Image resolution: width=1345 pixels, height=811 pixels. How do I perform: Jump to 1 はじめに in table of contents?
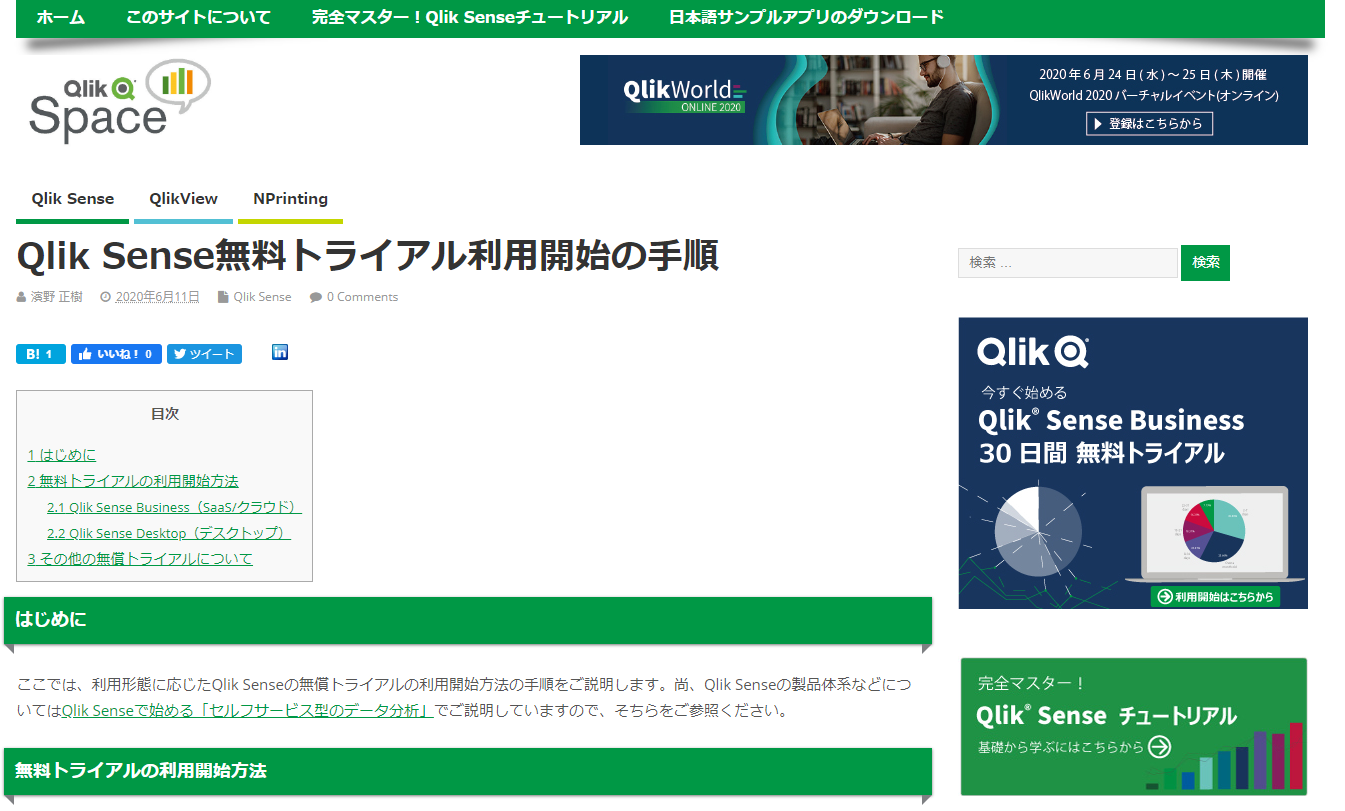[62, 455]
